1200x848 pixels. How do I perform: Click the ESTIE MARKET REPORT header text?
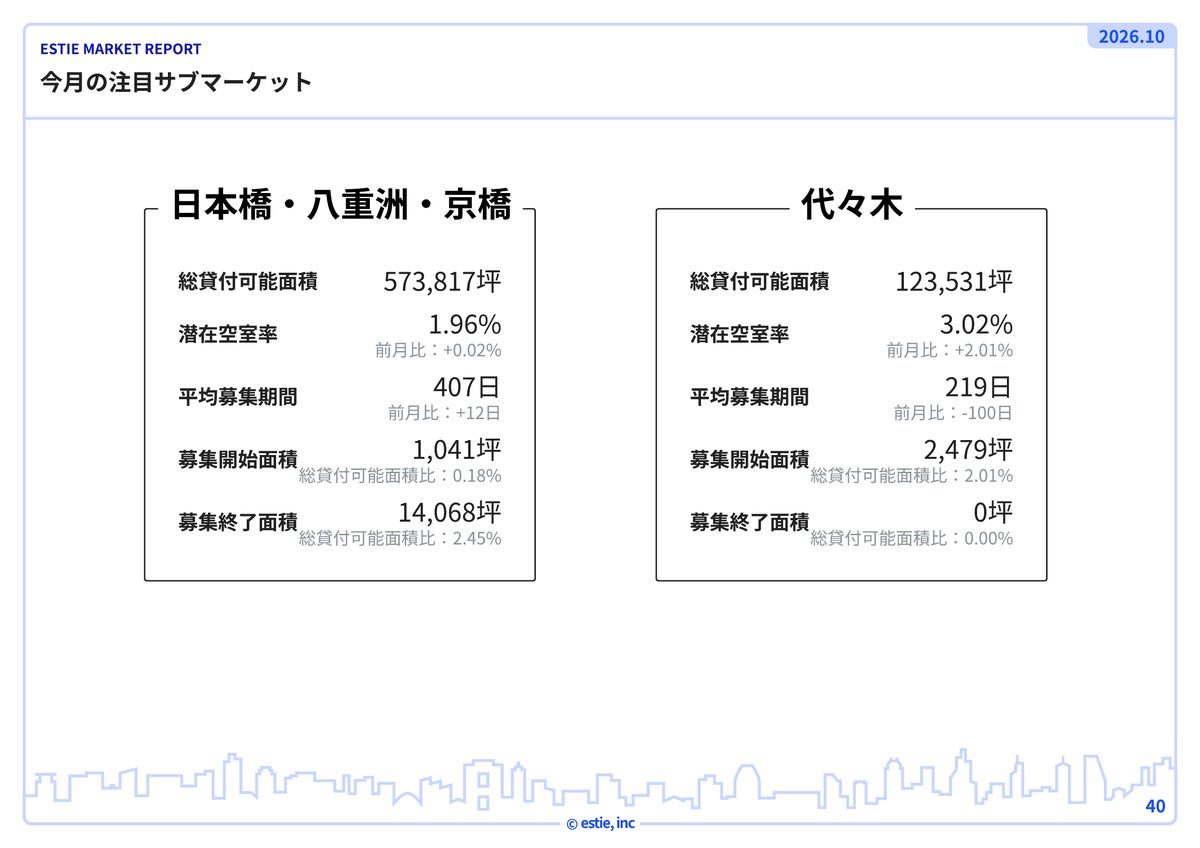click(x=120, y=48)
